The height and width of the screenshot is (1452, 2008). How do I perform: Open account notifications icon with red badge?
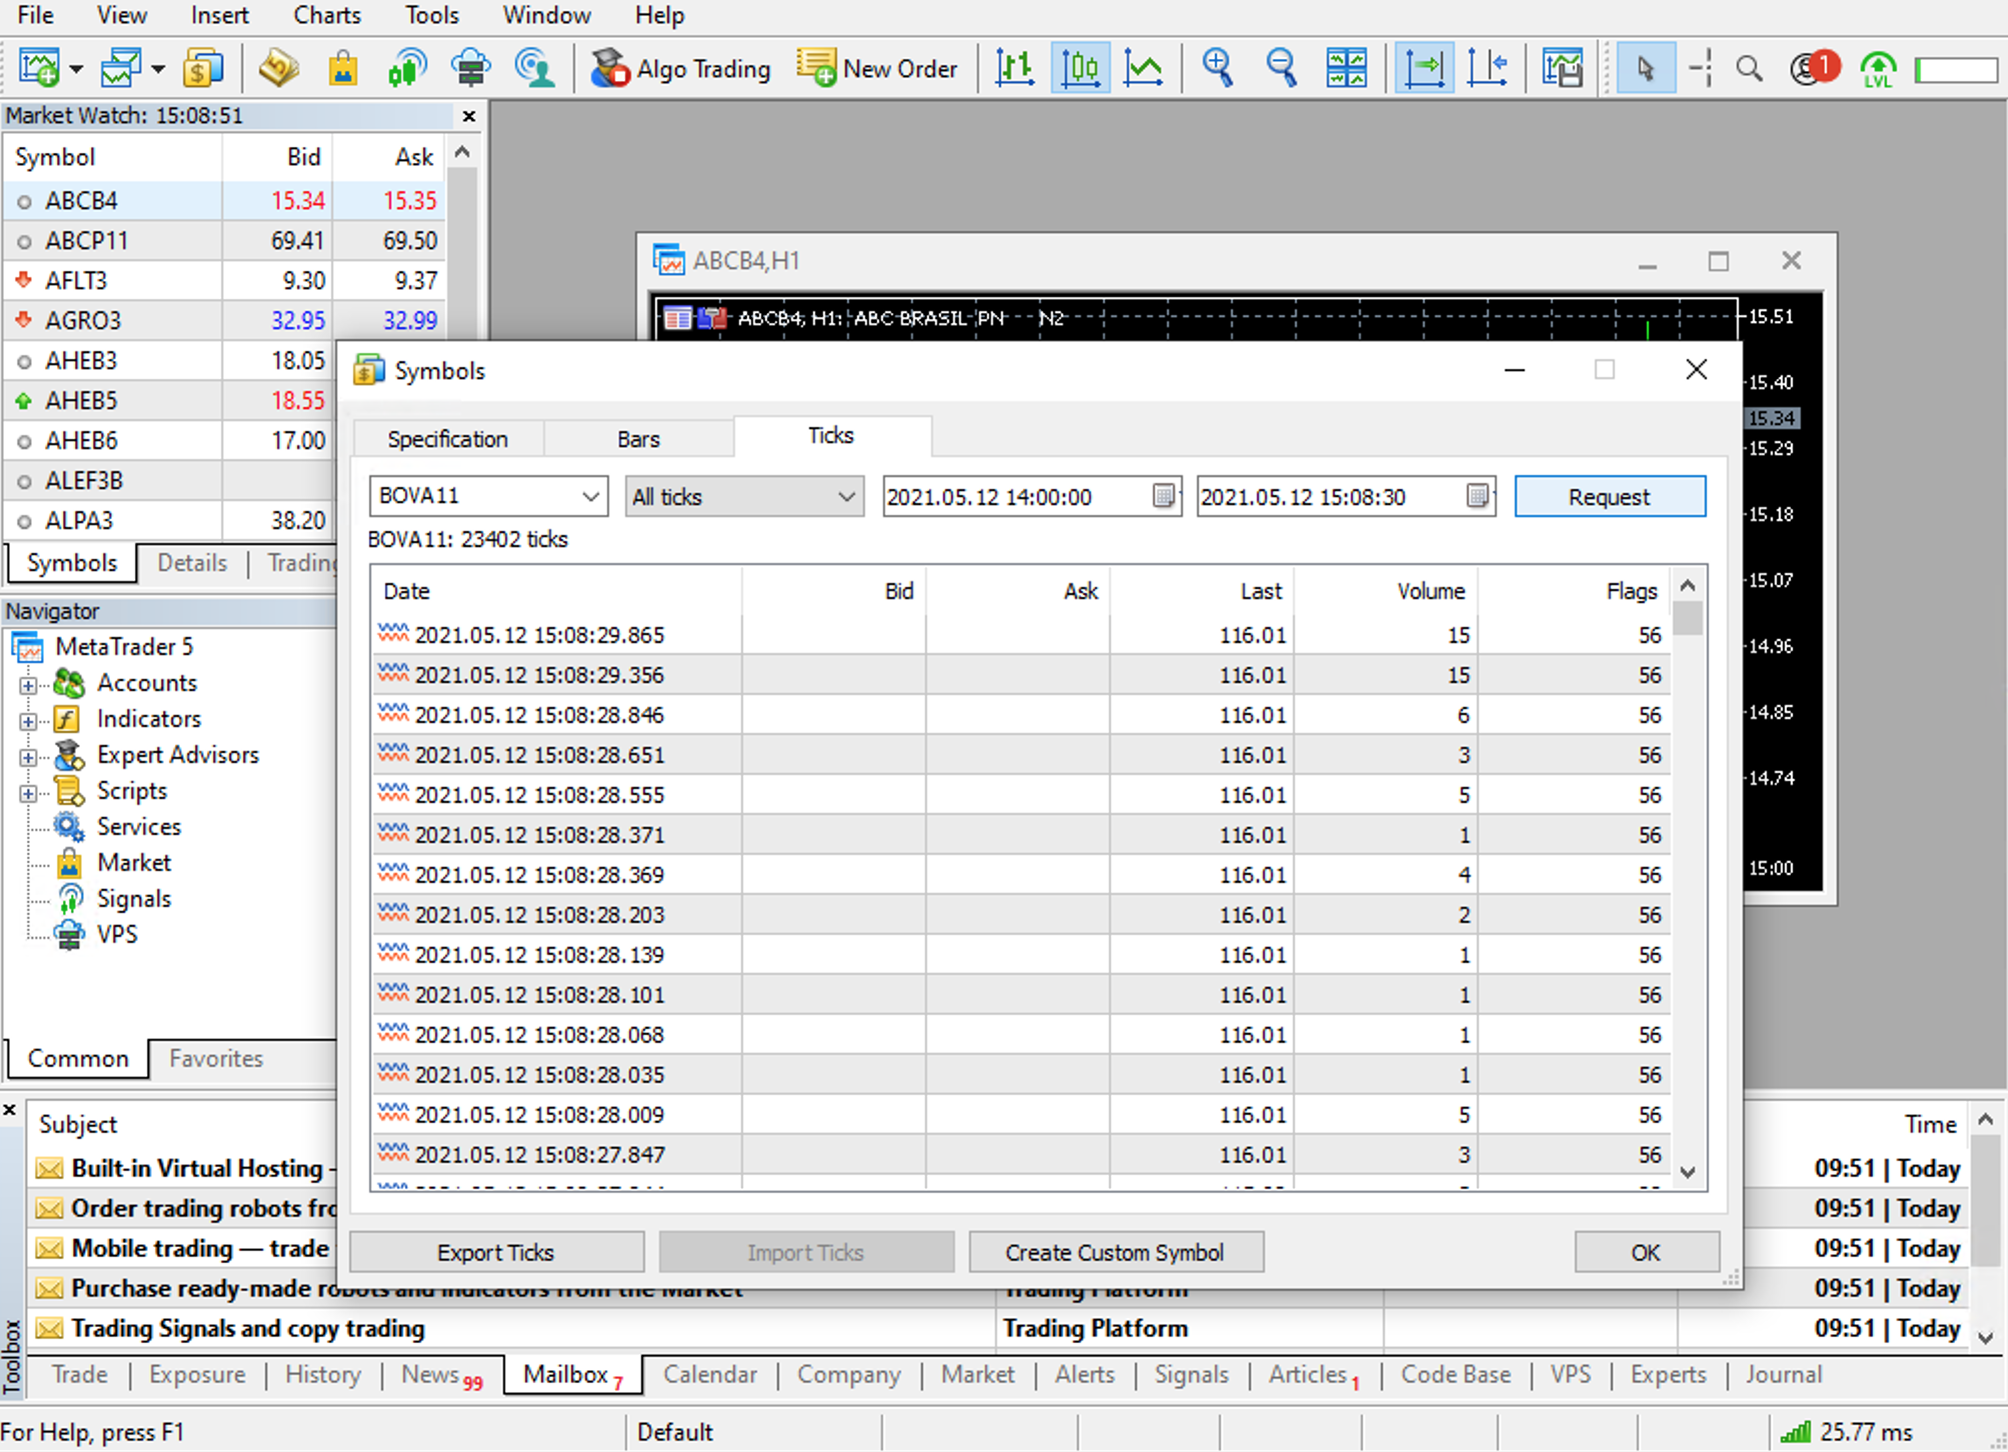(x=1813, y=69)
